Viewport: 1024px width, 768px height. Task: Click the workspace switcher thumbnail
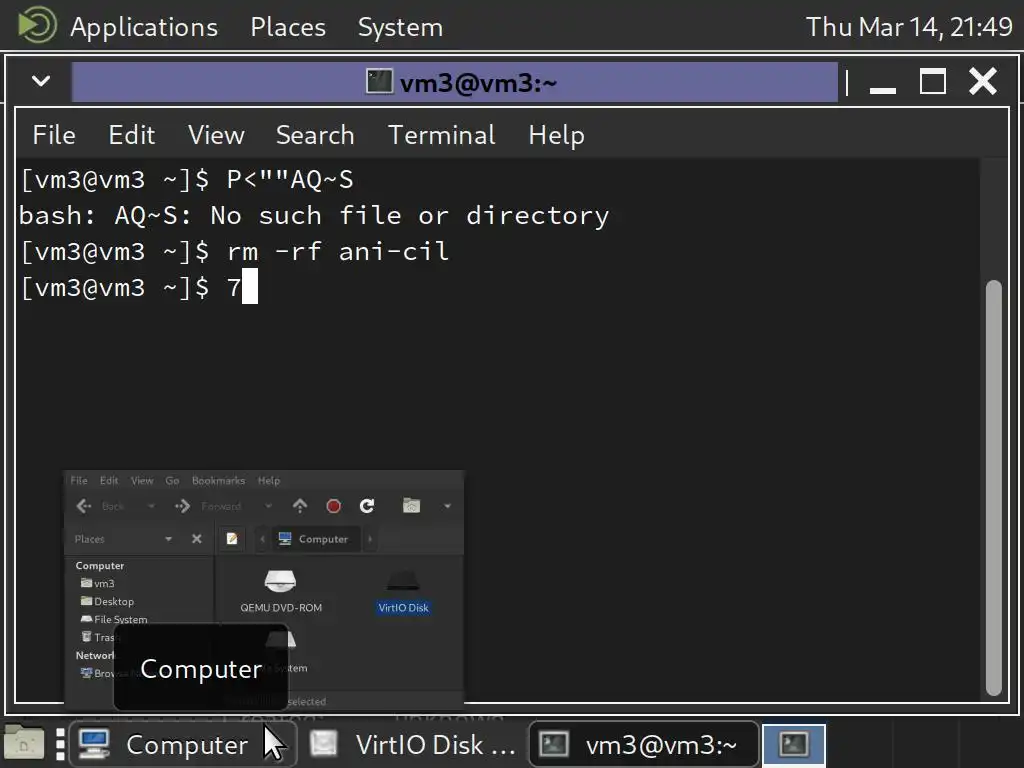(794, 744)
